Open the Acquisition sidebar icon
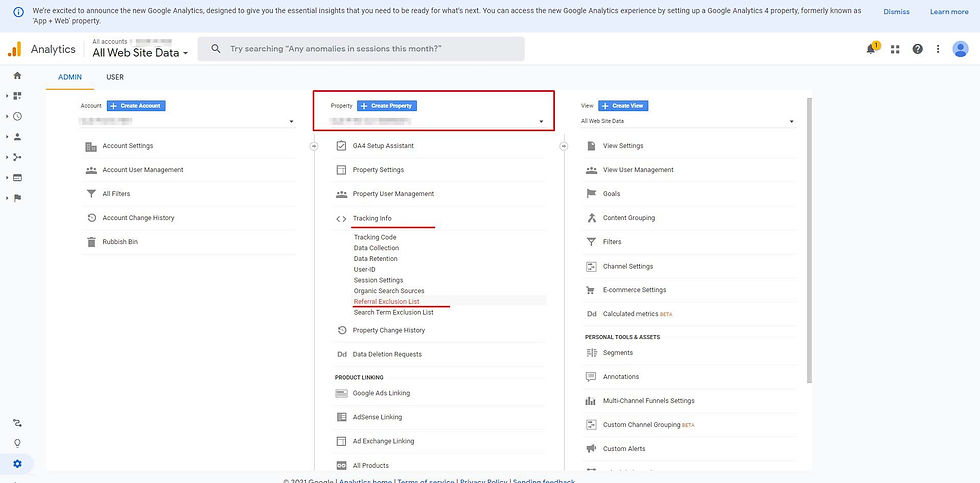Image resolution: width=980 pixels, height=483 pixels. point(18,157)
